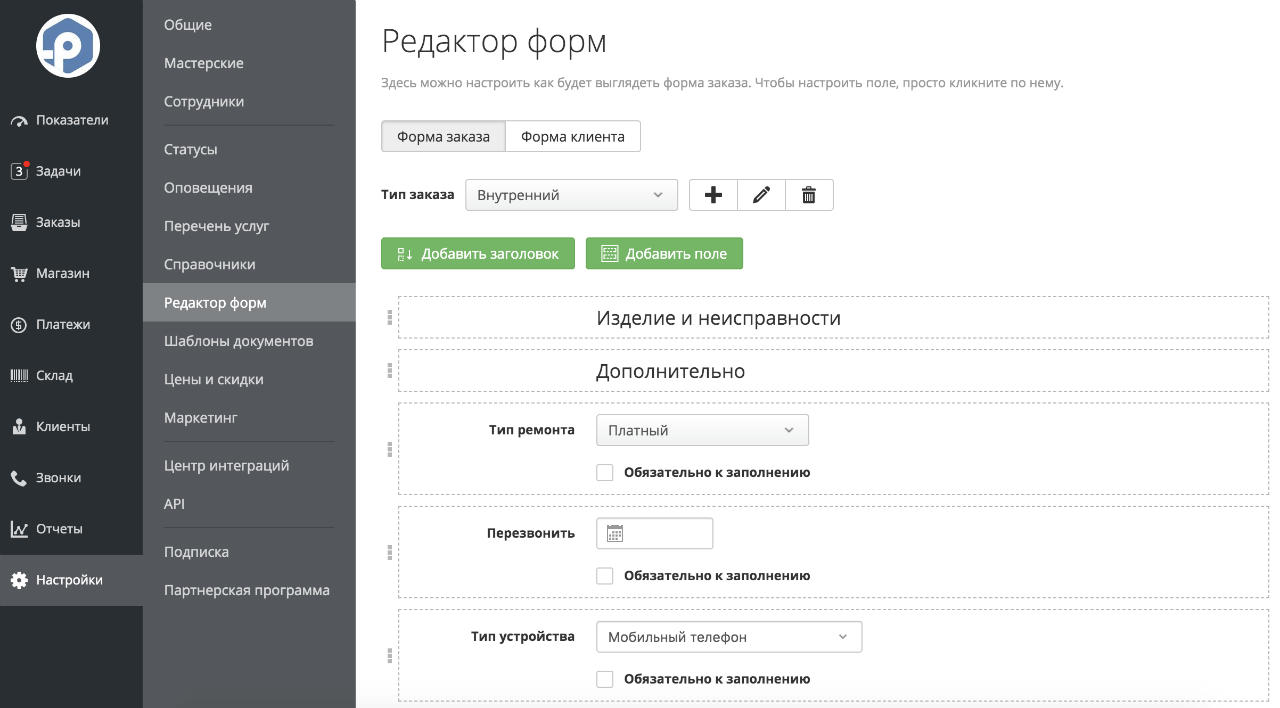The image size is (1280, 708).
Task: Open Общие settings section
Action: (x=188, y=25)
